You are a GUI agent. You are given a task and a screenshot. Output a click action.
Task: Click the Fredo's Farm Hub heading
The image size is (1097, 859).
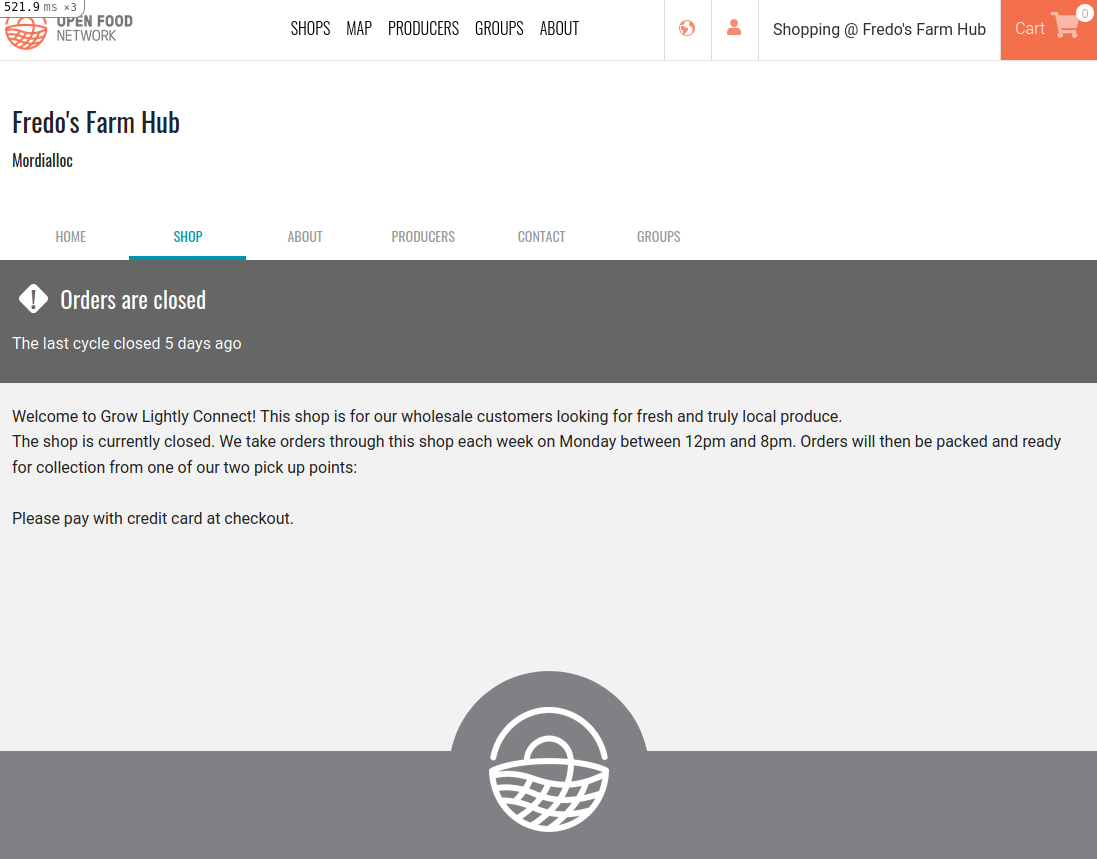(96, 122)
